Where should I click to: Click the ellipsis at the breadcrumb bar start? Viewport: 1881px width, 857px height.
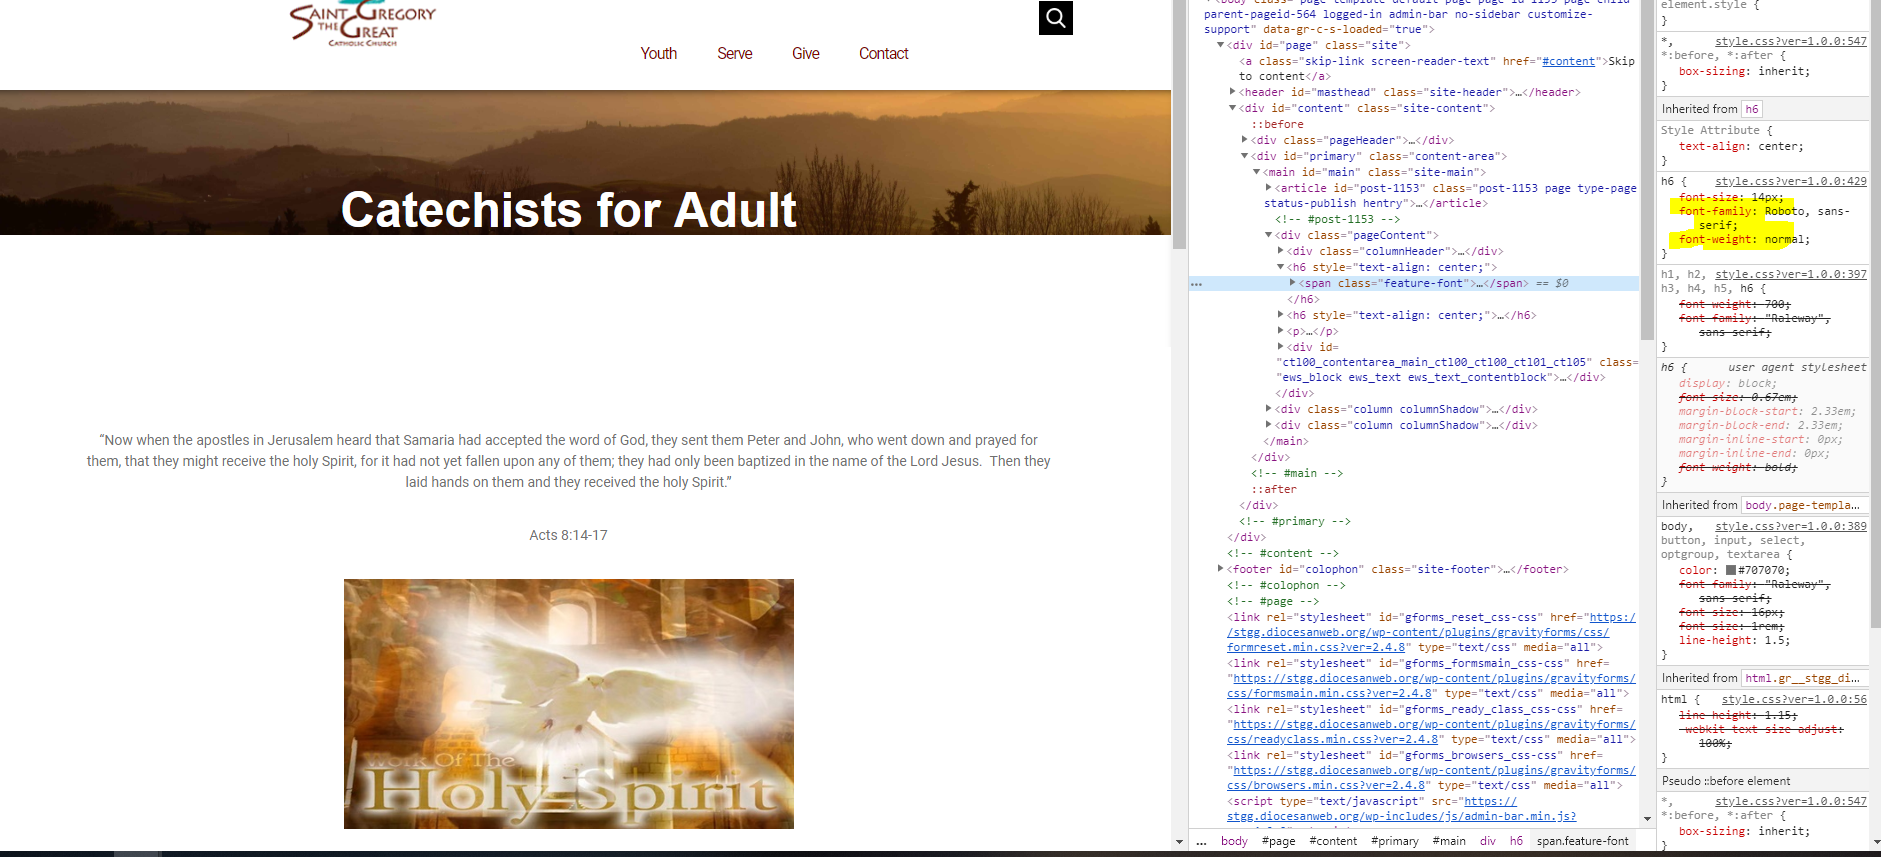pos(1201,841)
